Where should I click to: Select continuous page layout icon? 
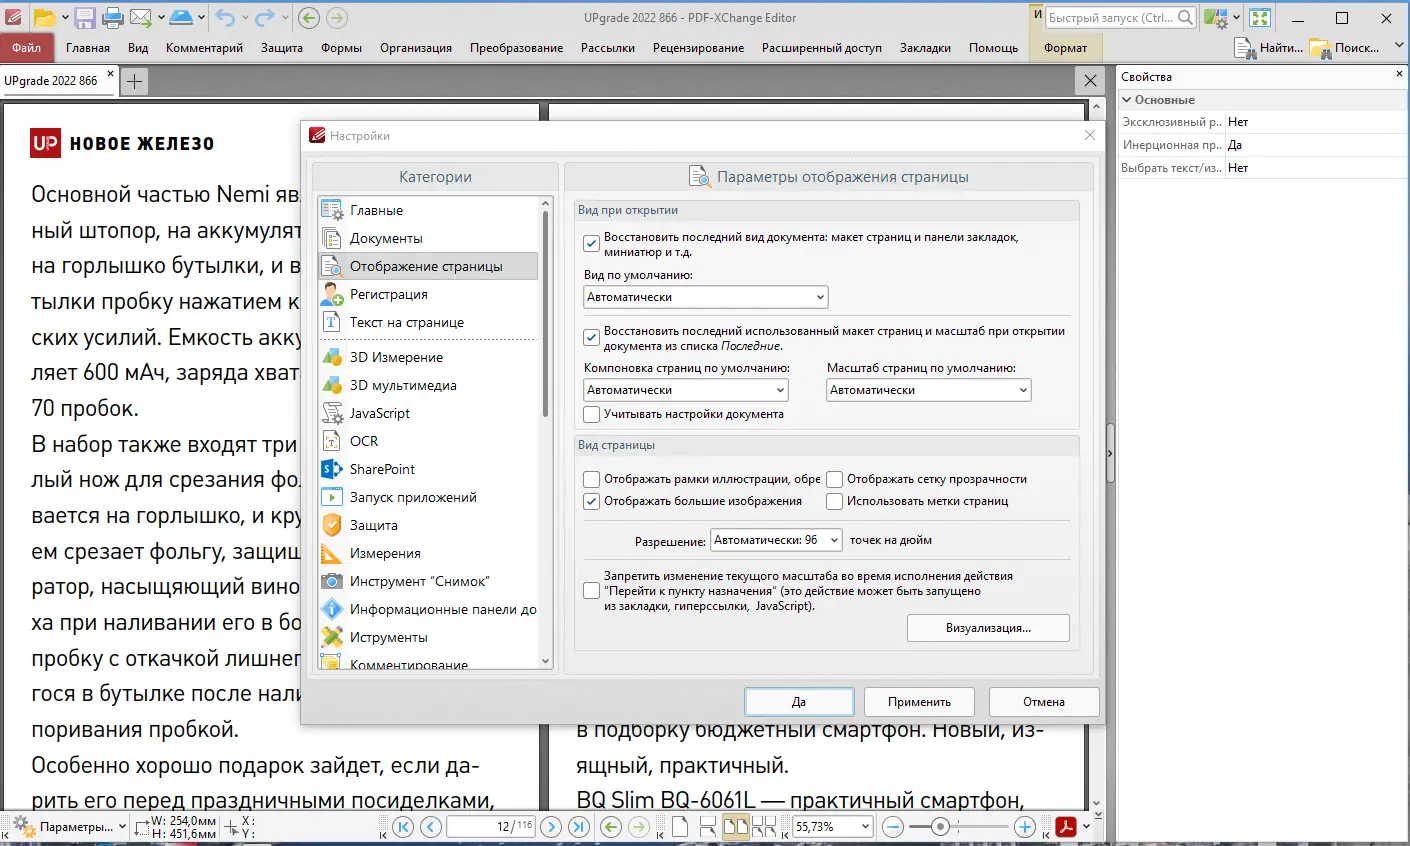(x=708, y=827)
